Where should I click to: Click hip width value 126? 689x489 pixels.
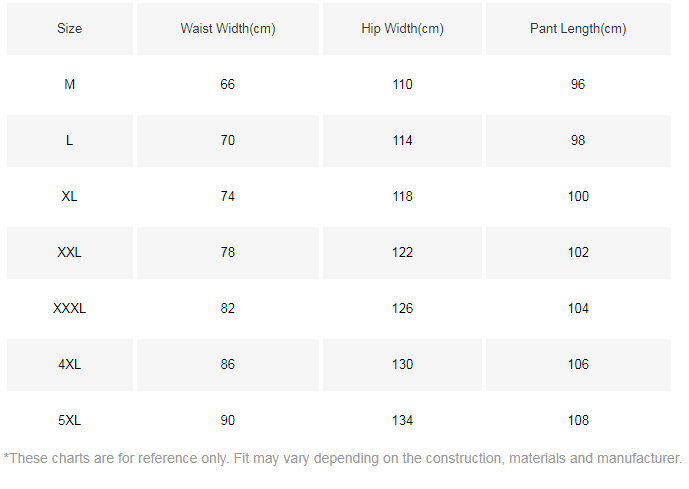coord(402,309)
